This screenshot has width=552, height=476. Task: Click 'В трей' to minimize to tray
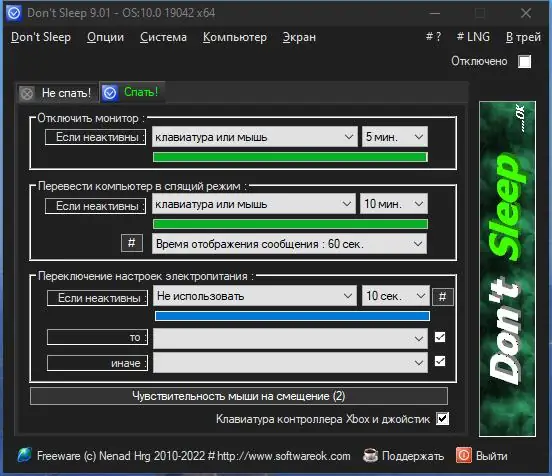tap(523, 37)
